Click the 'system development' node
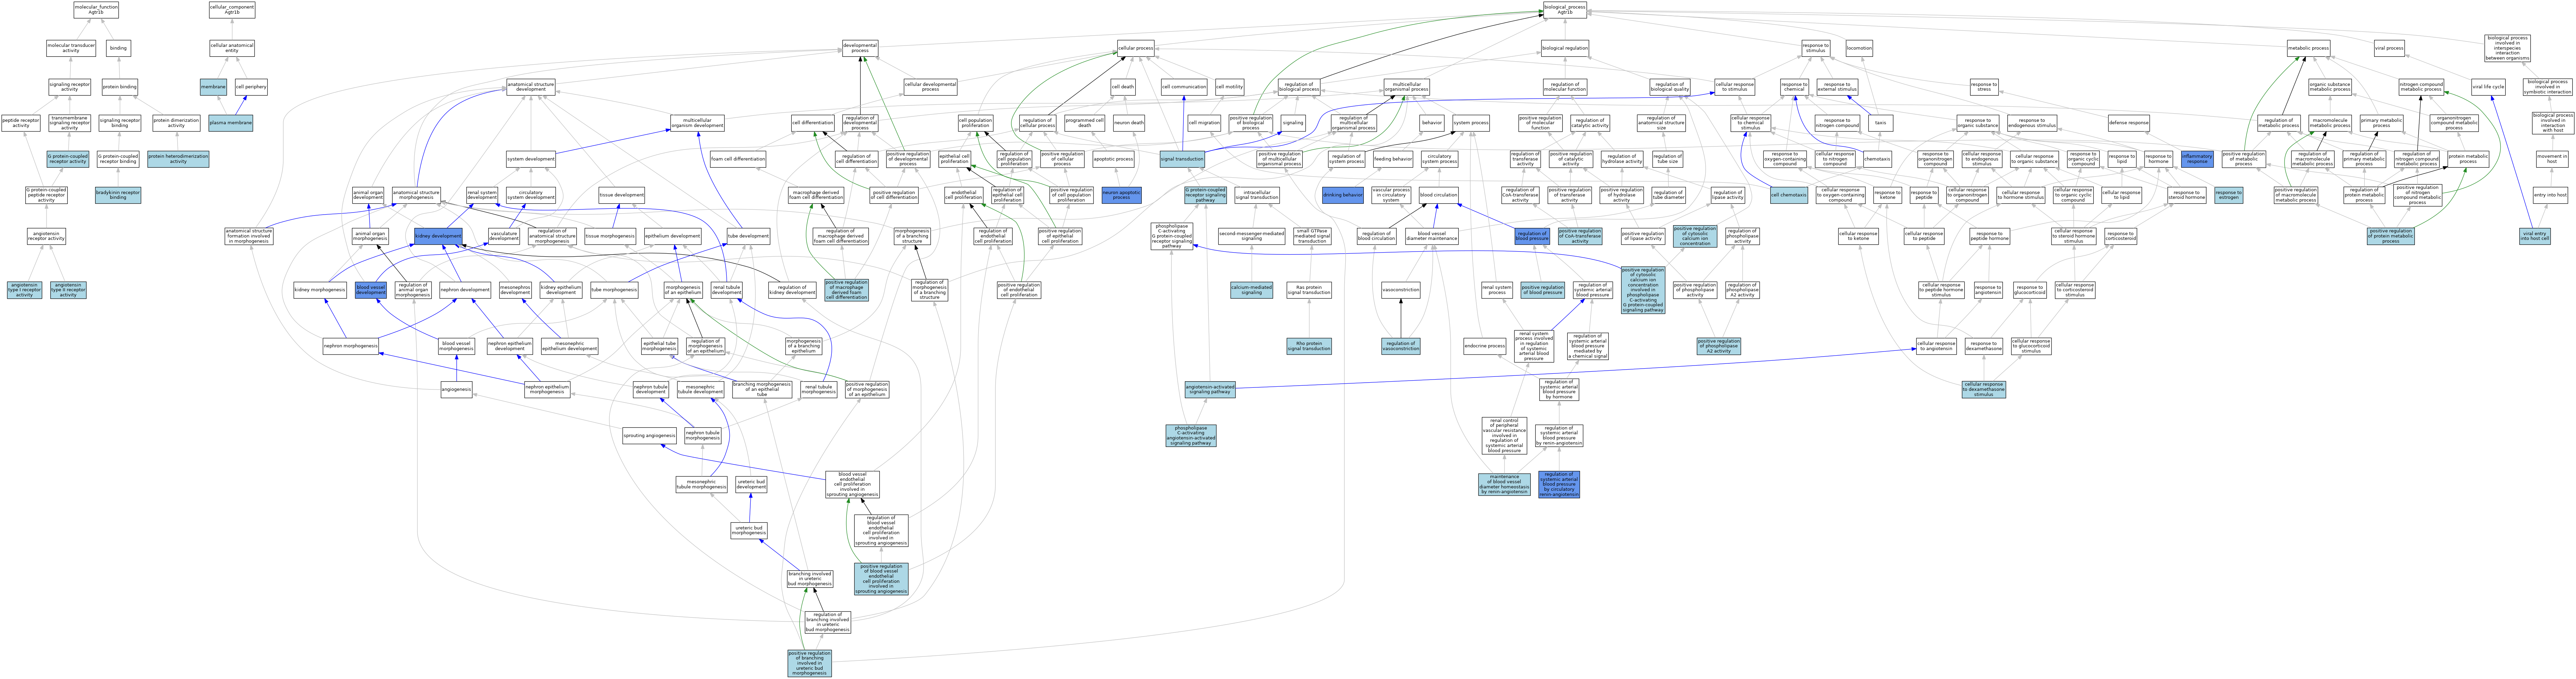 (531, 159)
